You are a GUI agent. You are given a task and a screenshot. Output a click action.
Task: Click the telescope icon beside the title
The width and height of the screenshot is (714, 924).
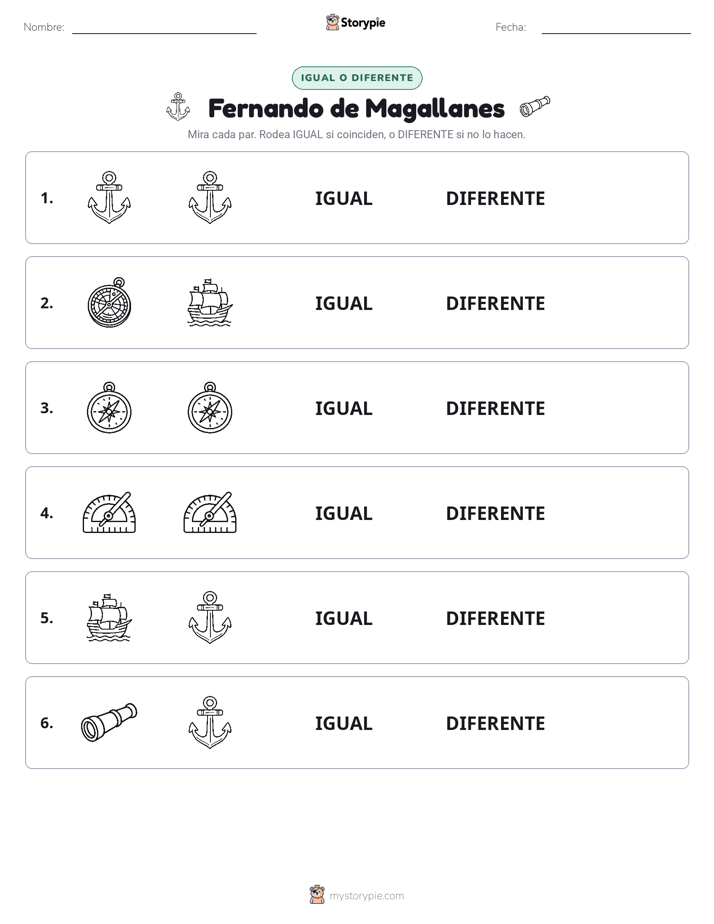tap(535, 107)
